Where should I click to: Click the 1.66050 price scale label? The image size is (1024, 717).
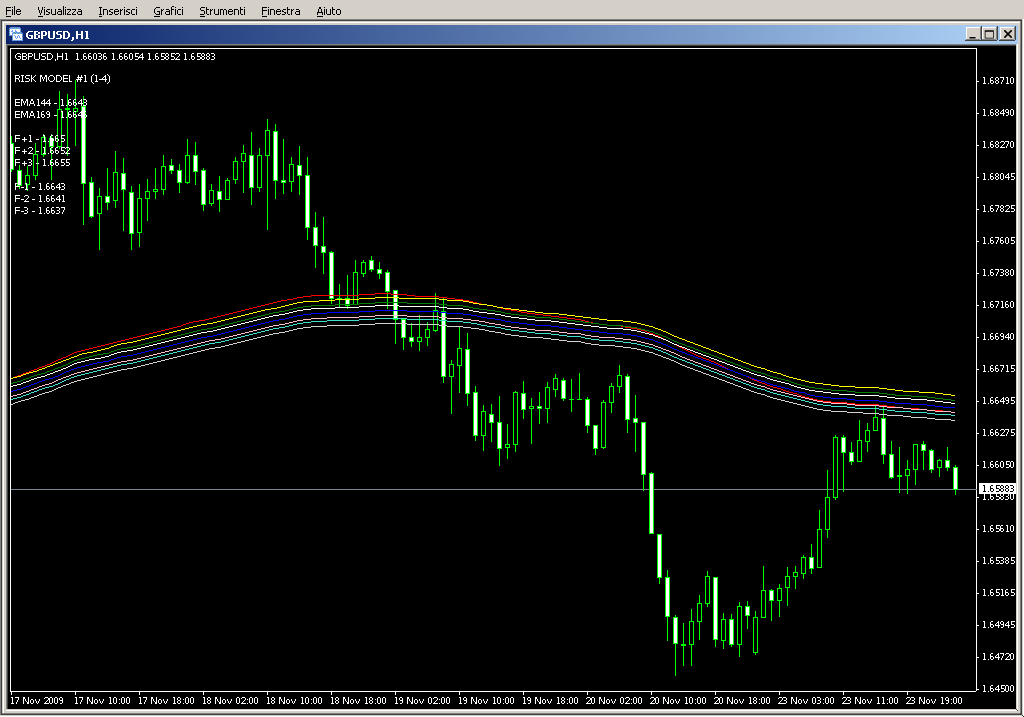[998, 464]
